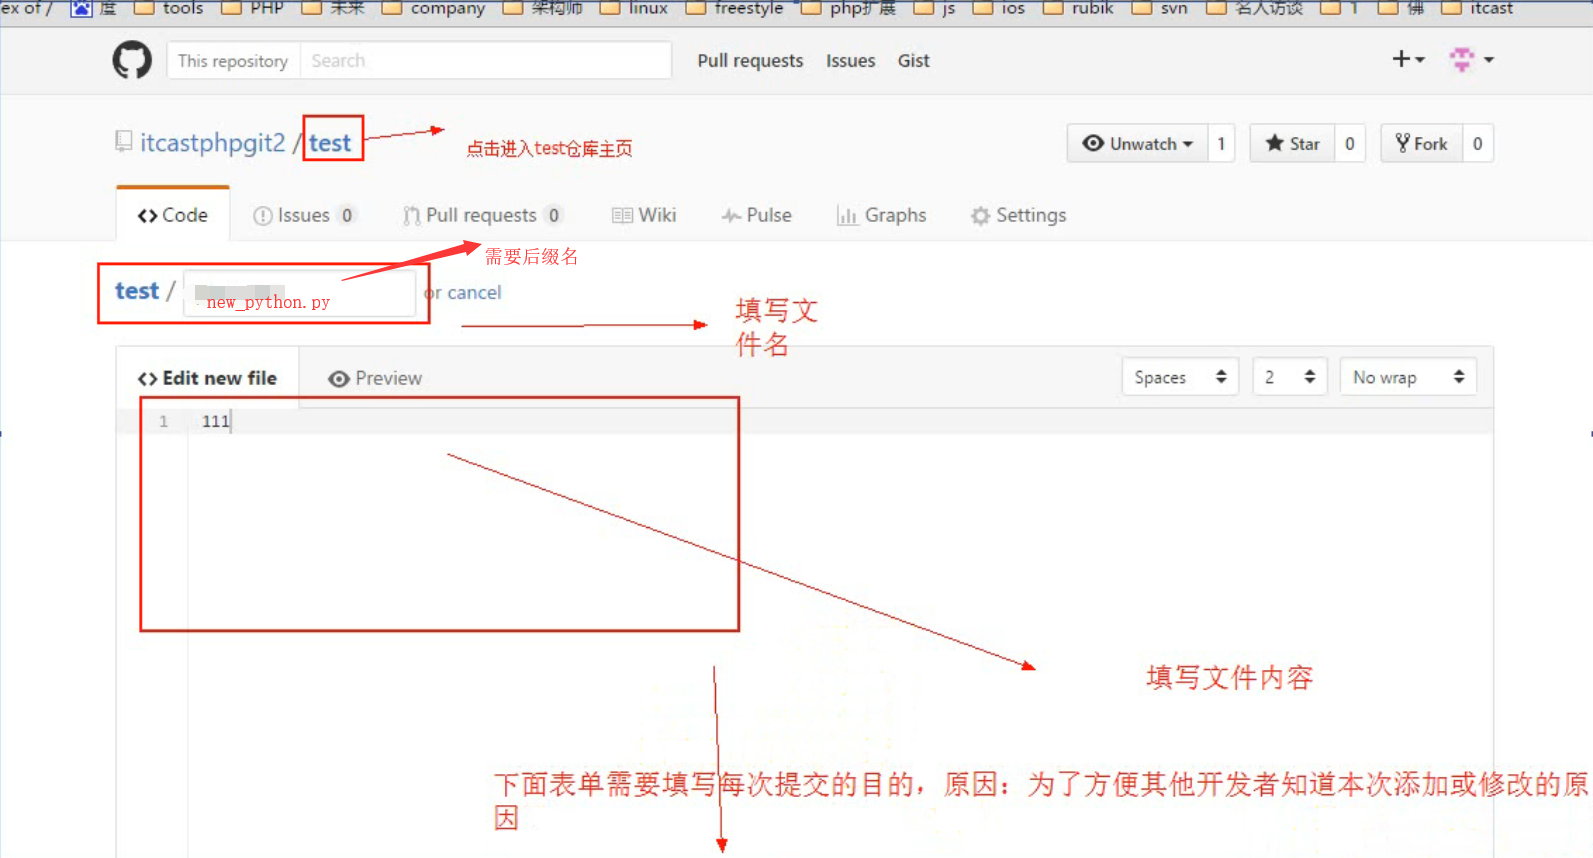Select the Edit new file tab
This screenshot has height=858, width=1593.
(x=207, y=378)
